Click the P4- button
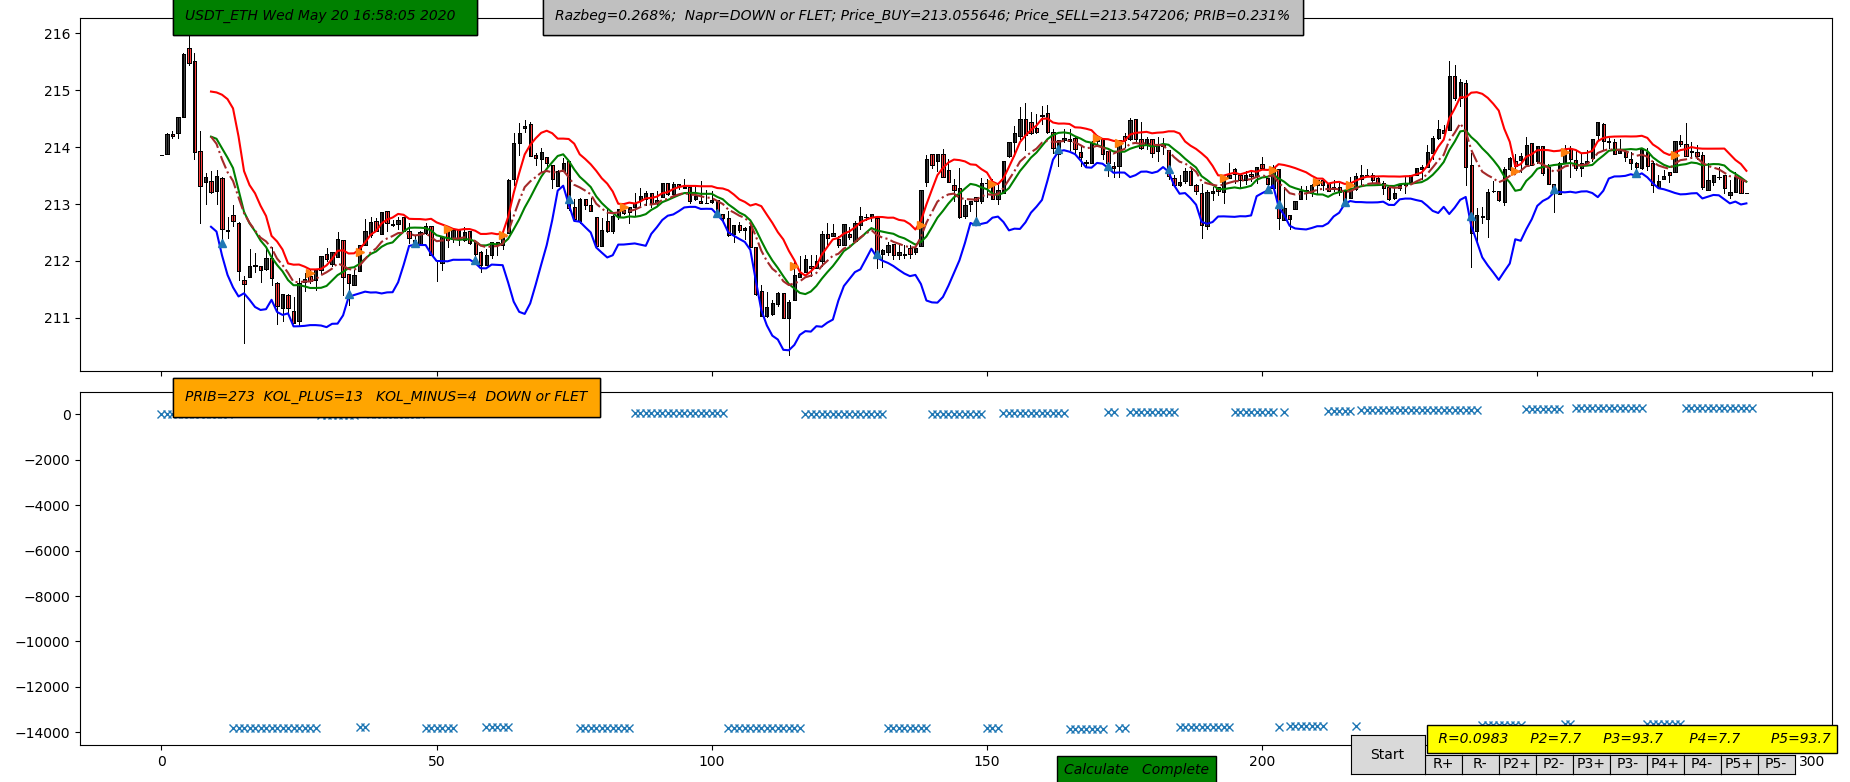Screen dimensions: 1850x782 point(1702,764)
